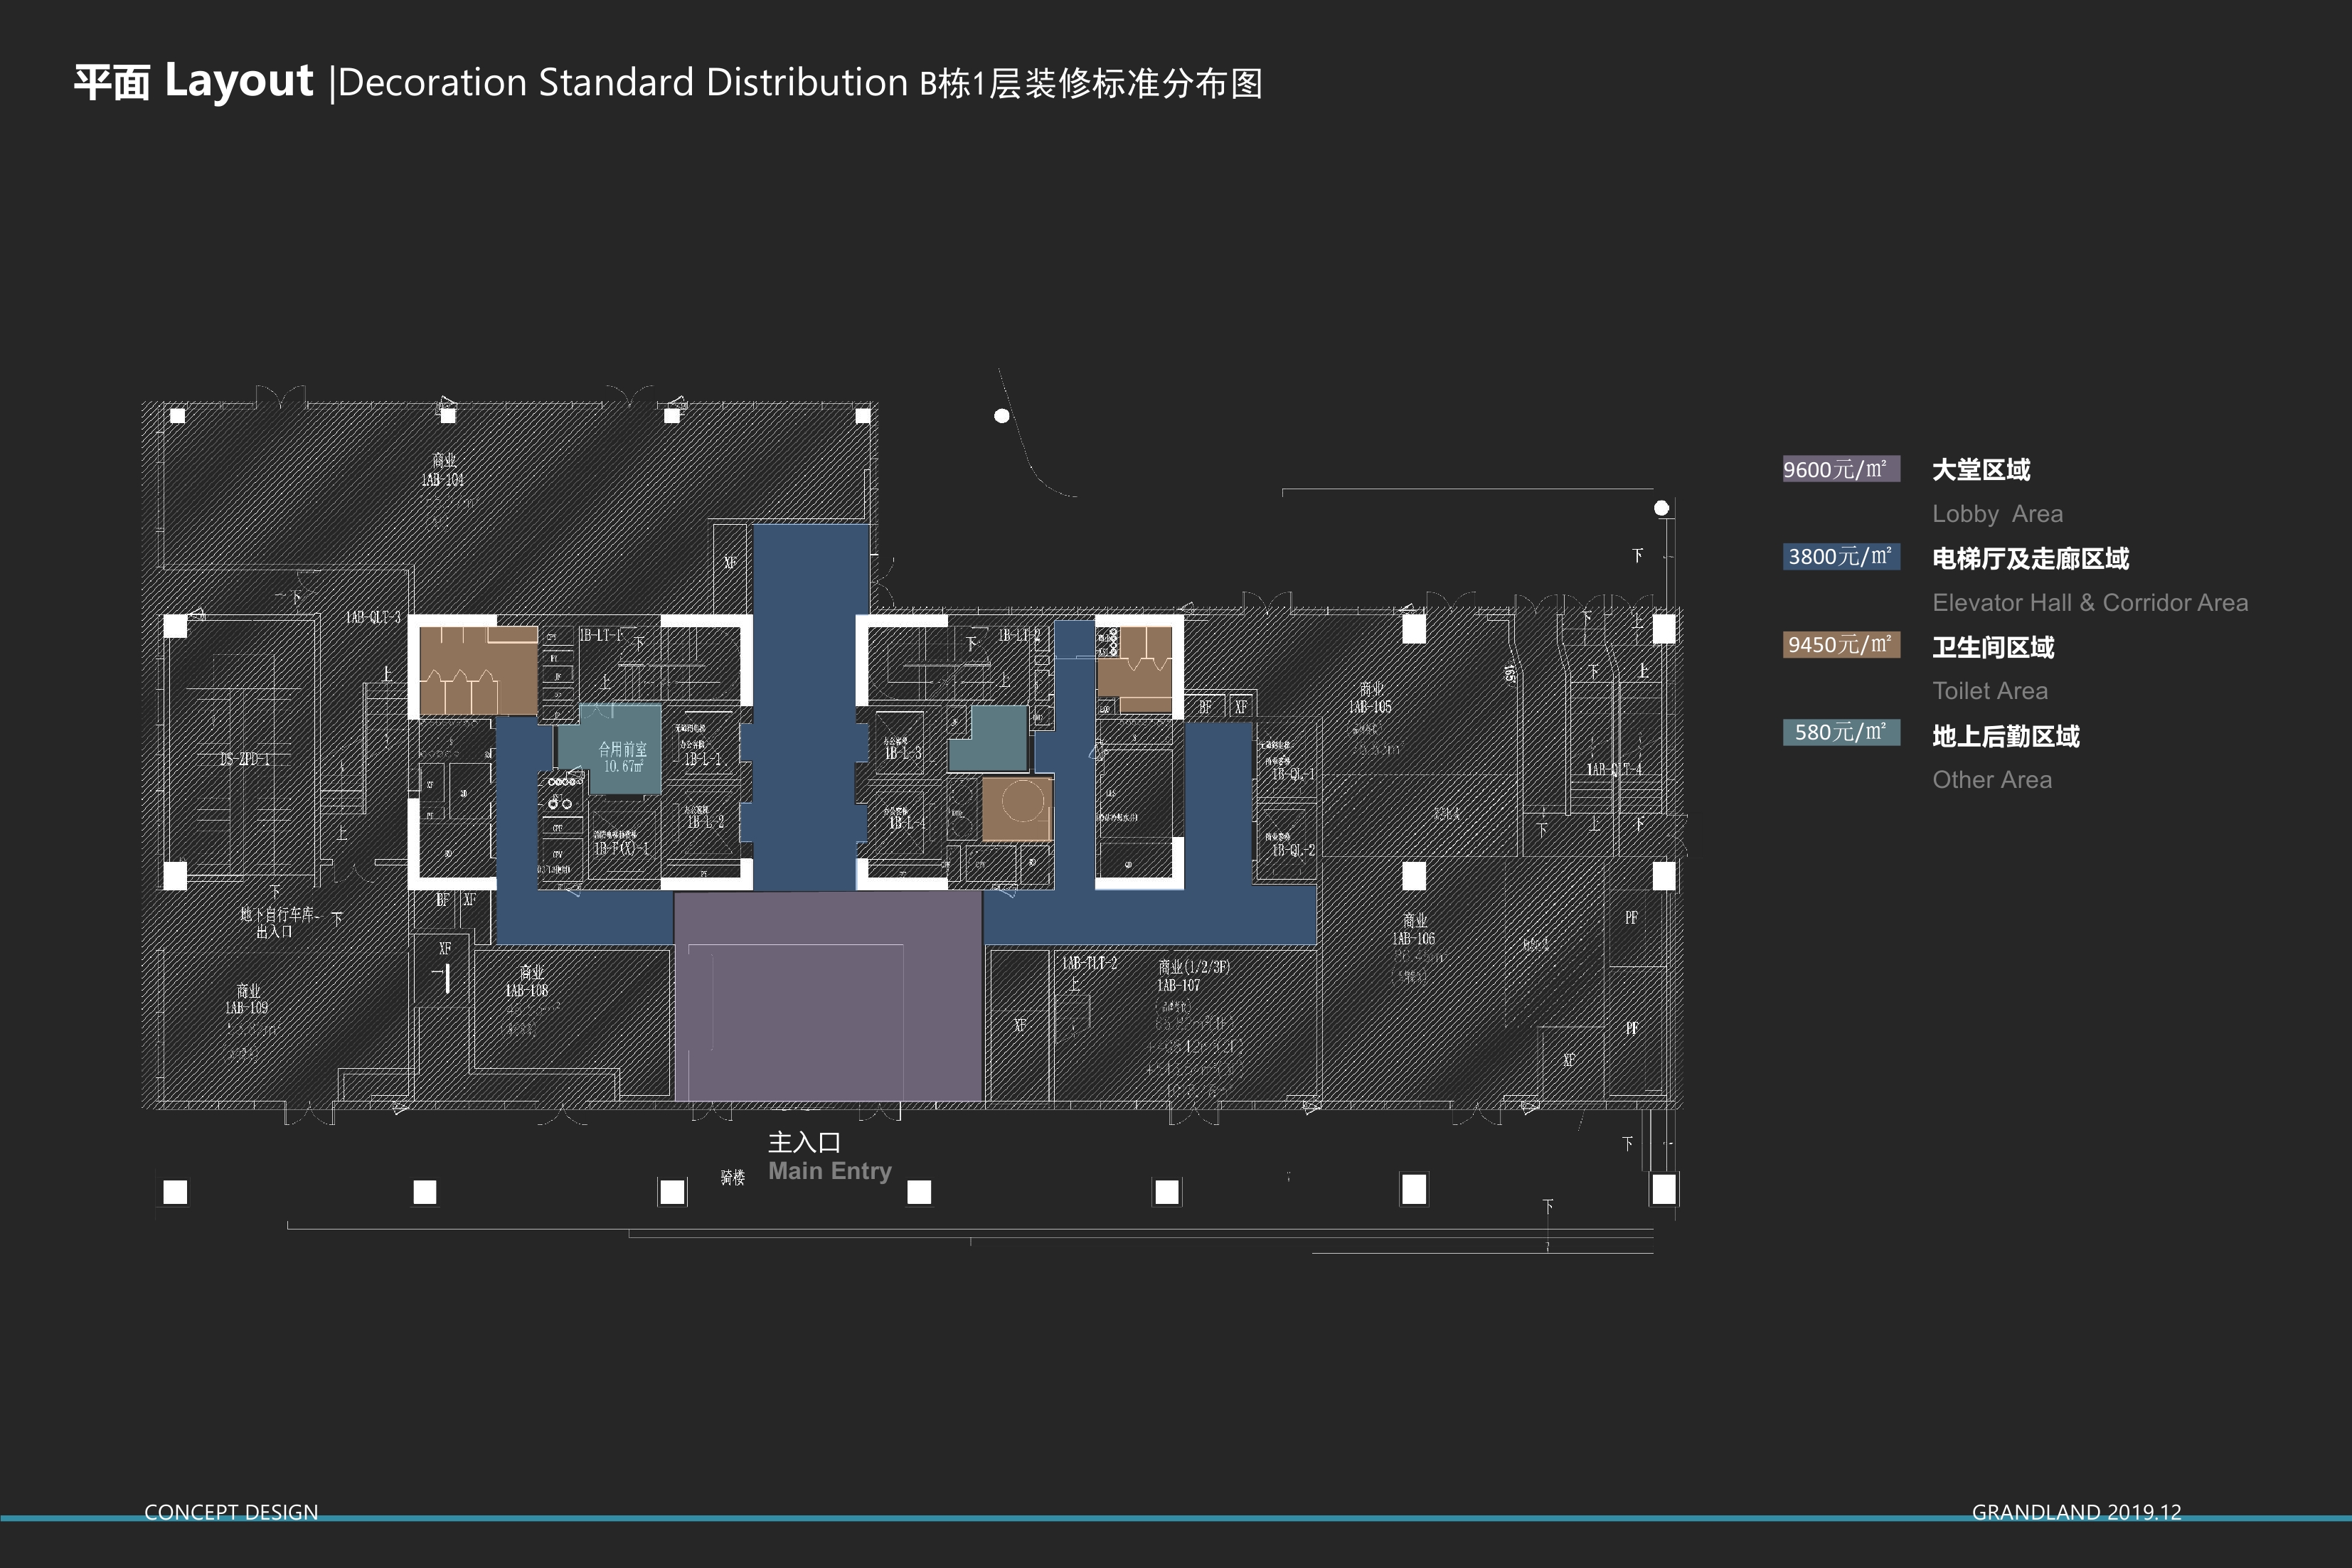The height and width of the screenshot is (1568, 2352).
Task: Click the 平面 Layout title text
Action: [194, 81]
